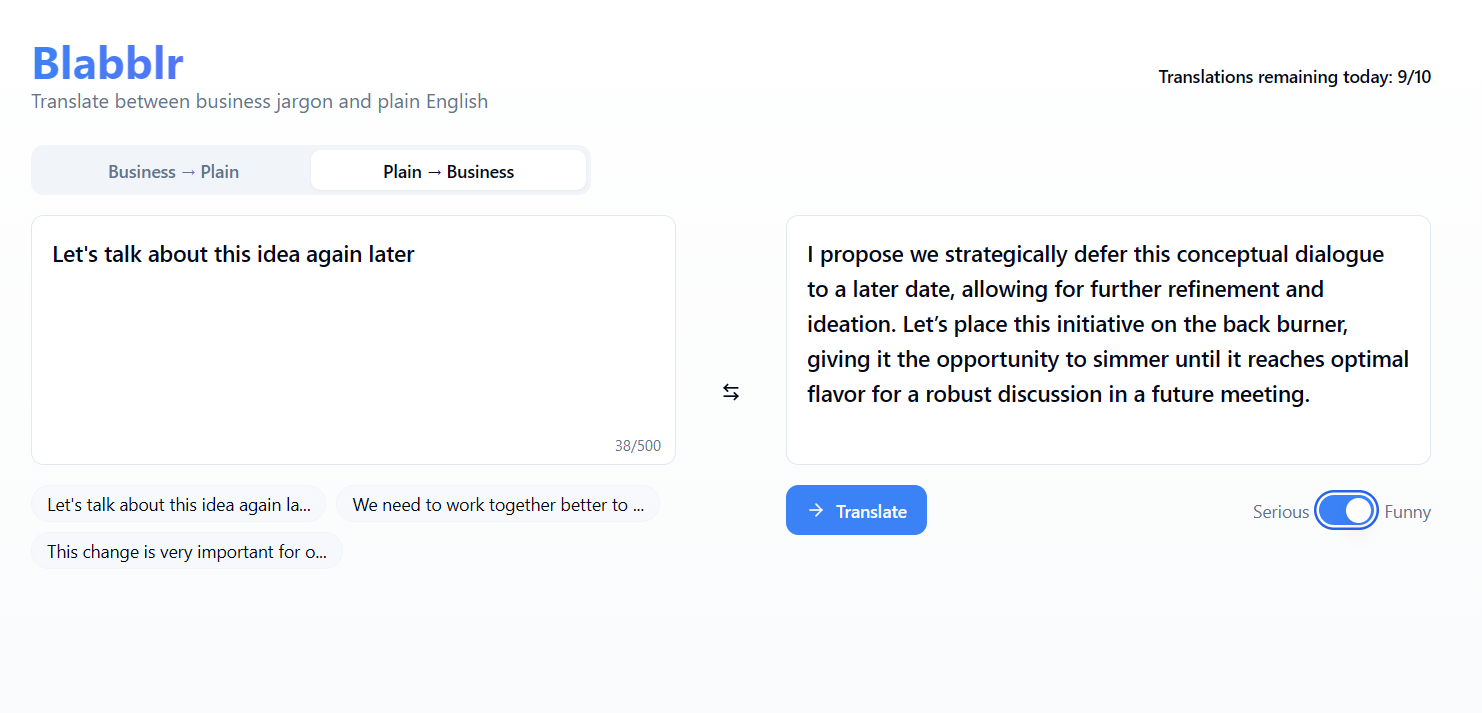Pick the "We need to work together" example chip
The width and height of the screenshot is (1482, 713).
click(498, 505)
